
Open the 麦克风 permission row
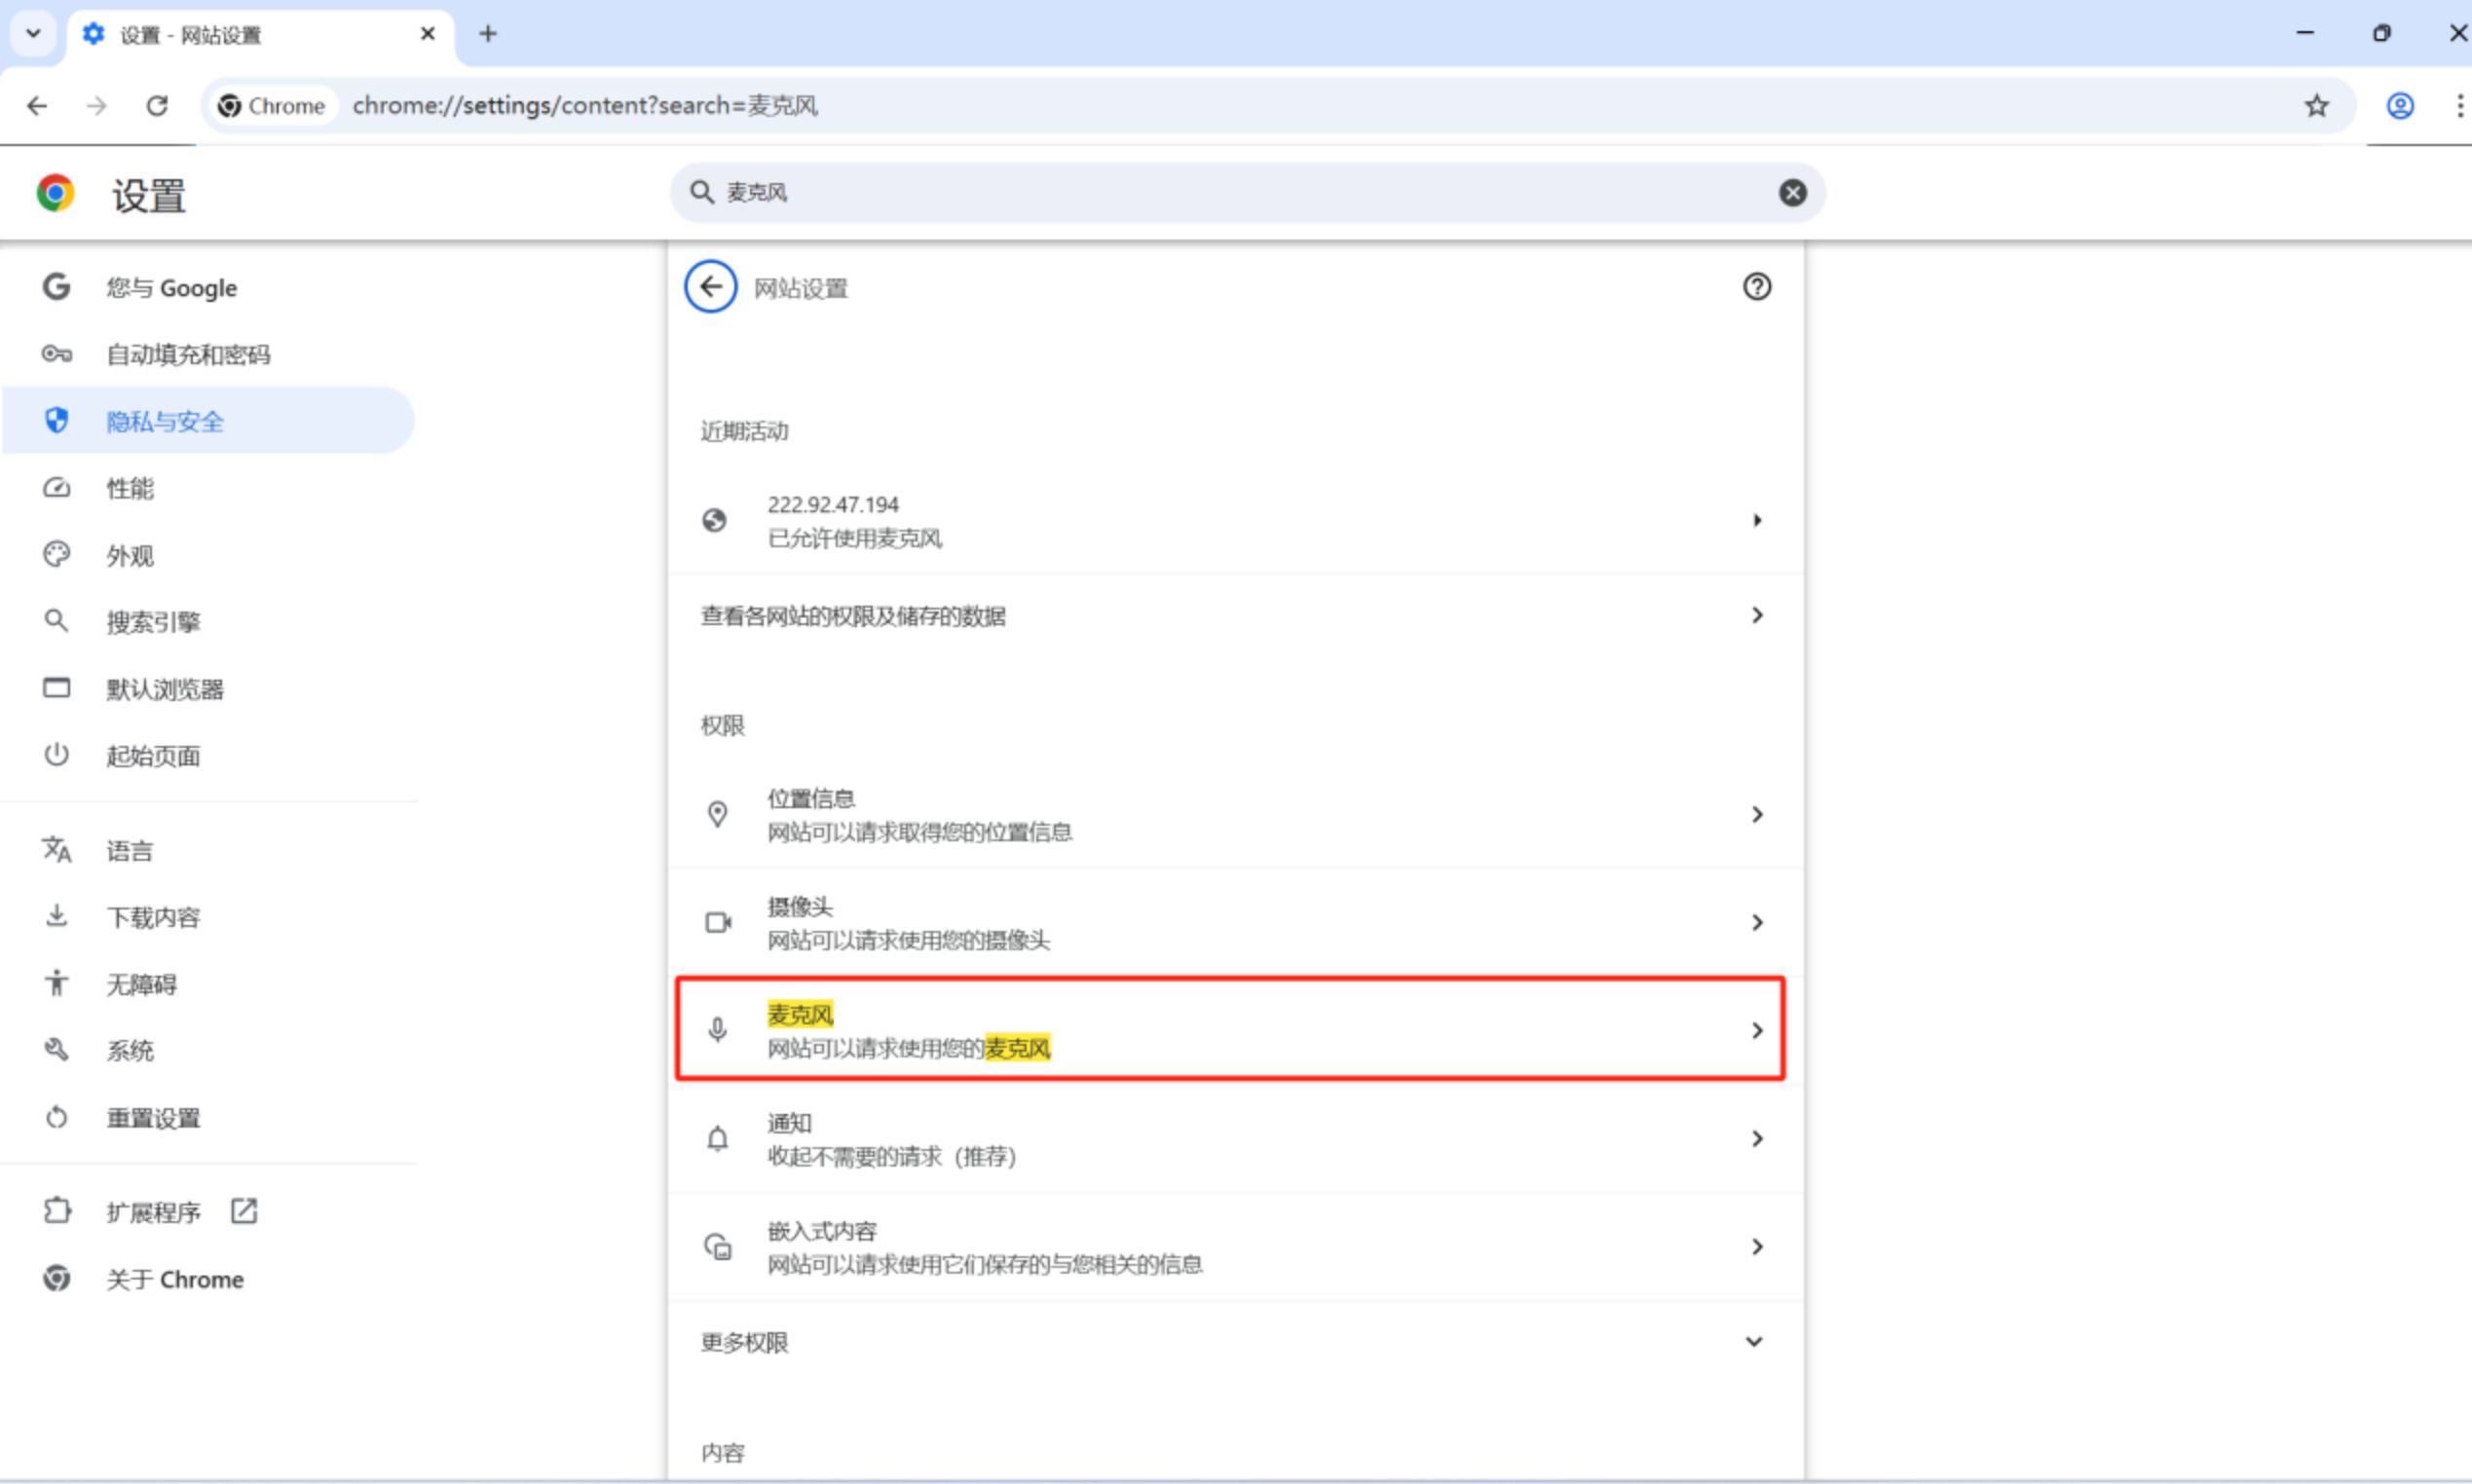pos(1230,1030)
